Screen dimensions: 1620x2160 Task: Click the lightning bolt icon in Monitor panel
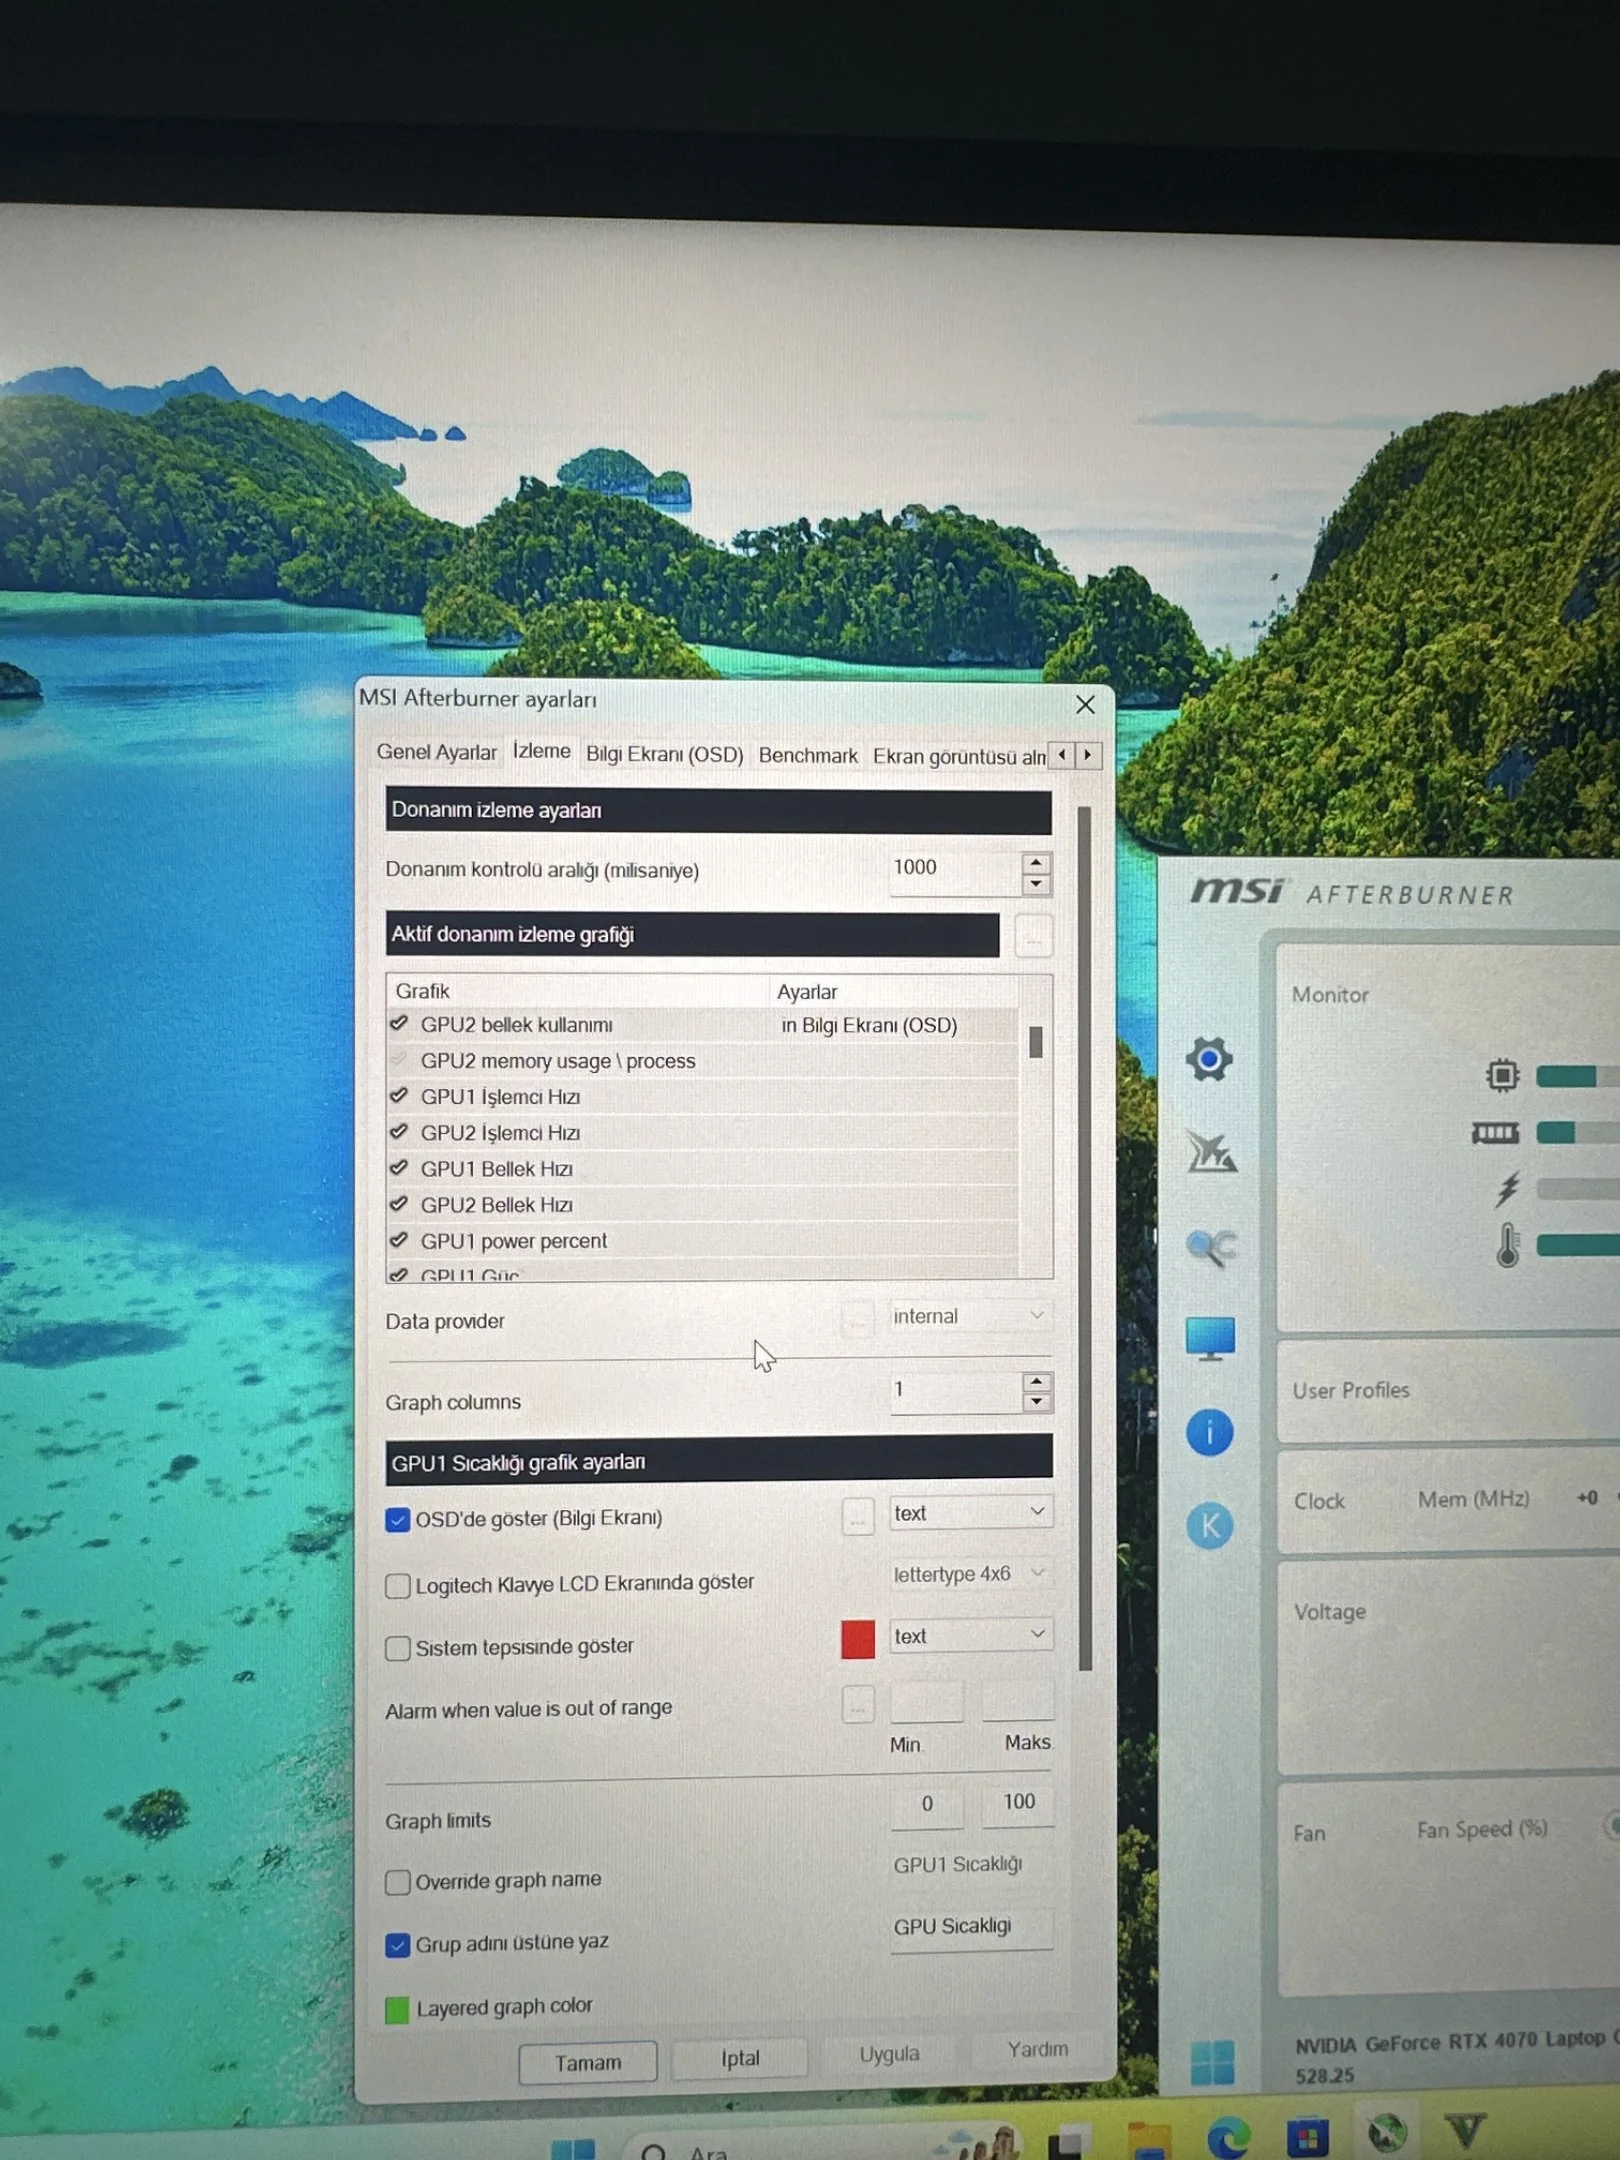pos(1506,1189)
